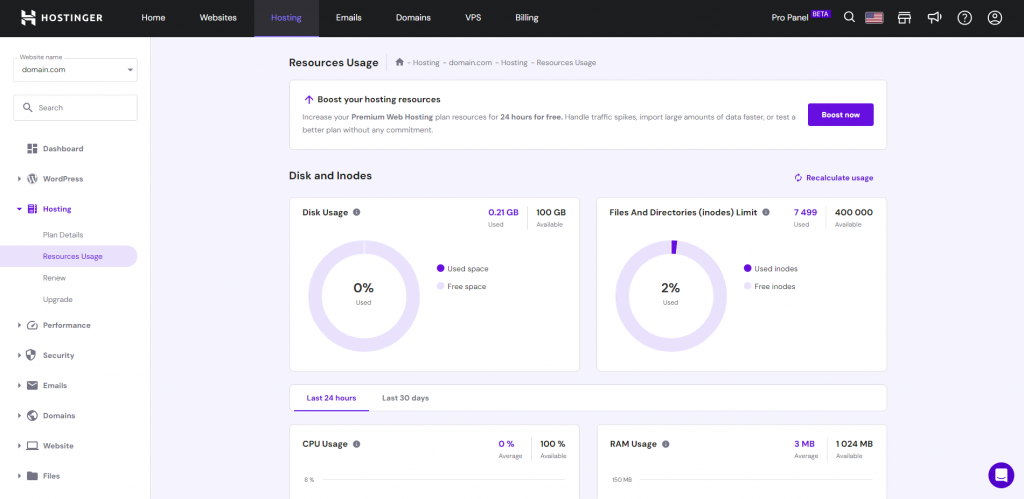Screen dimensions: 1024x499
Task: Open the store marketplace icon
Action: (904, 18)
